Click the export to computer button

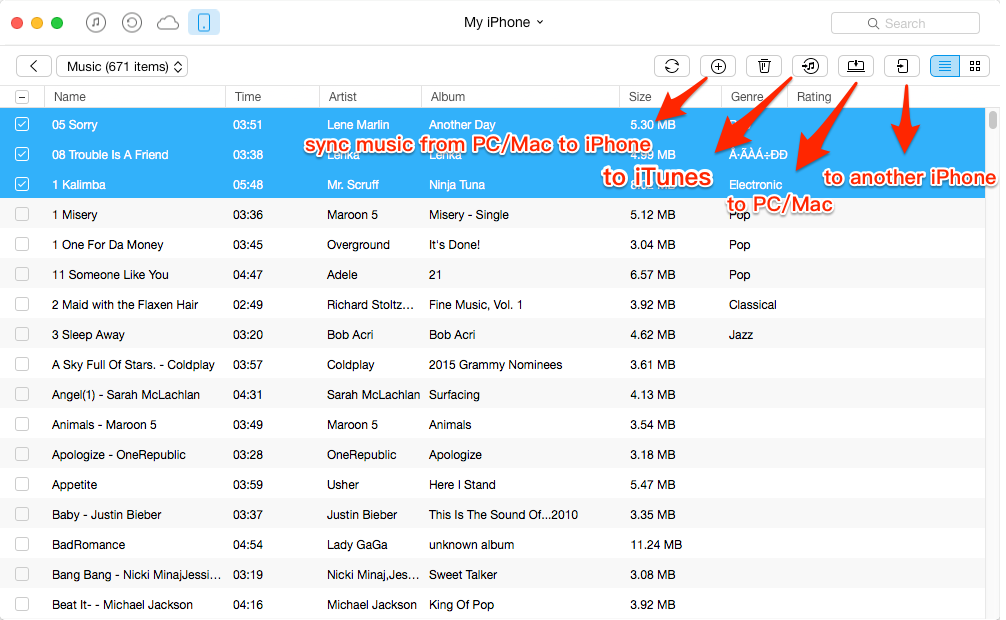pyautogui.click(x=856, y=66)
